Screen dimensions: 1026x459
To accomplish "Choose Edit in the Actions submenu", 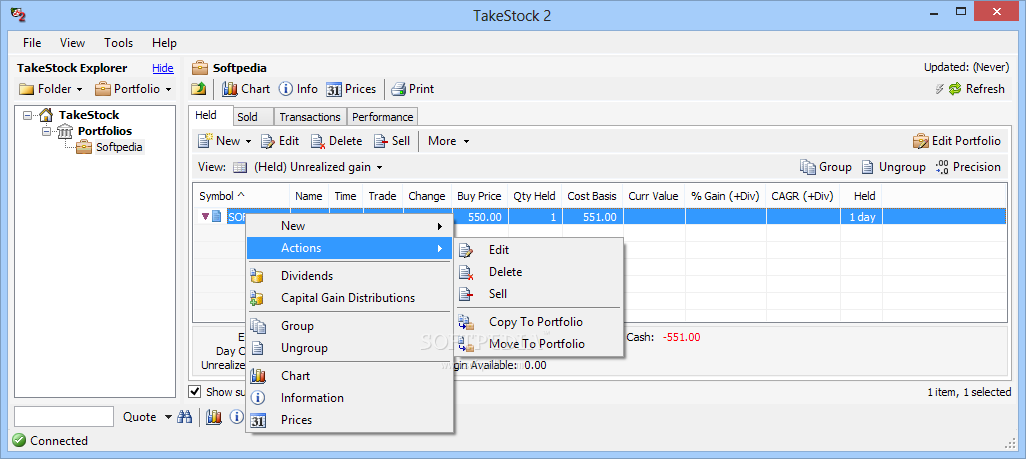I will click(x=539, y=249).
